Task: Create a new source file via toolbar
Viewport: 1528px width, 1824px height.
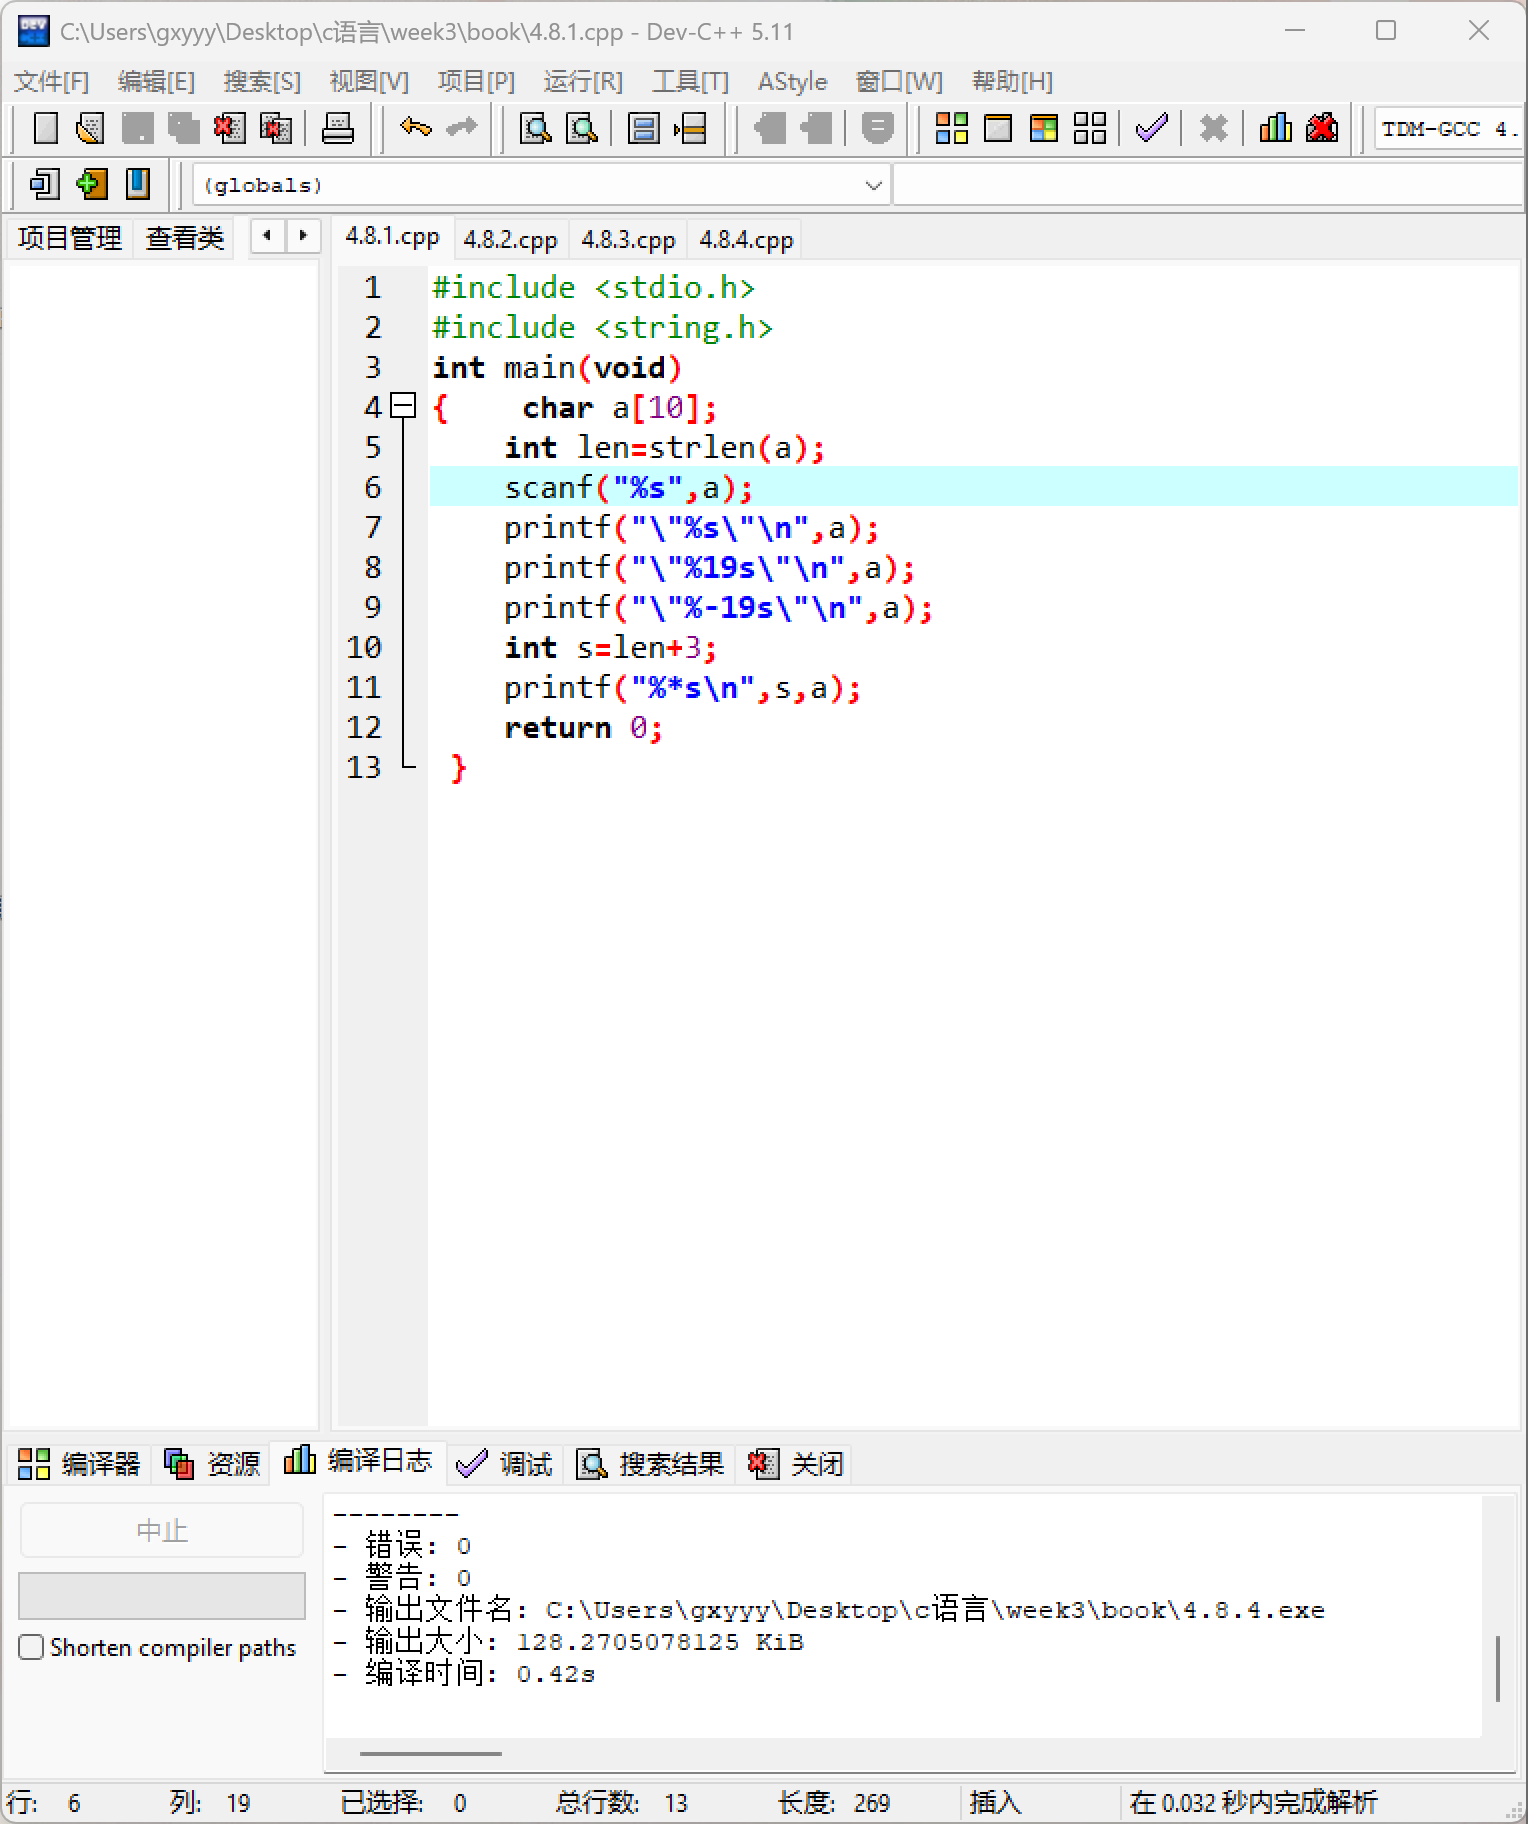Action: pyautogui.click(x=45, y=129)
